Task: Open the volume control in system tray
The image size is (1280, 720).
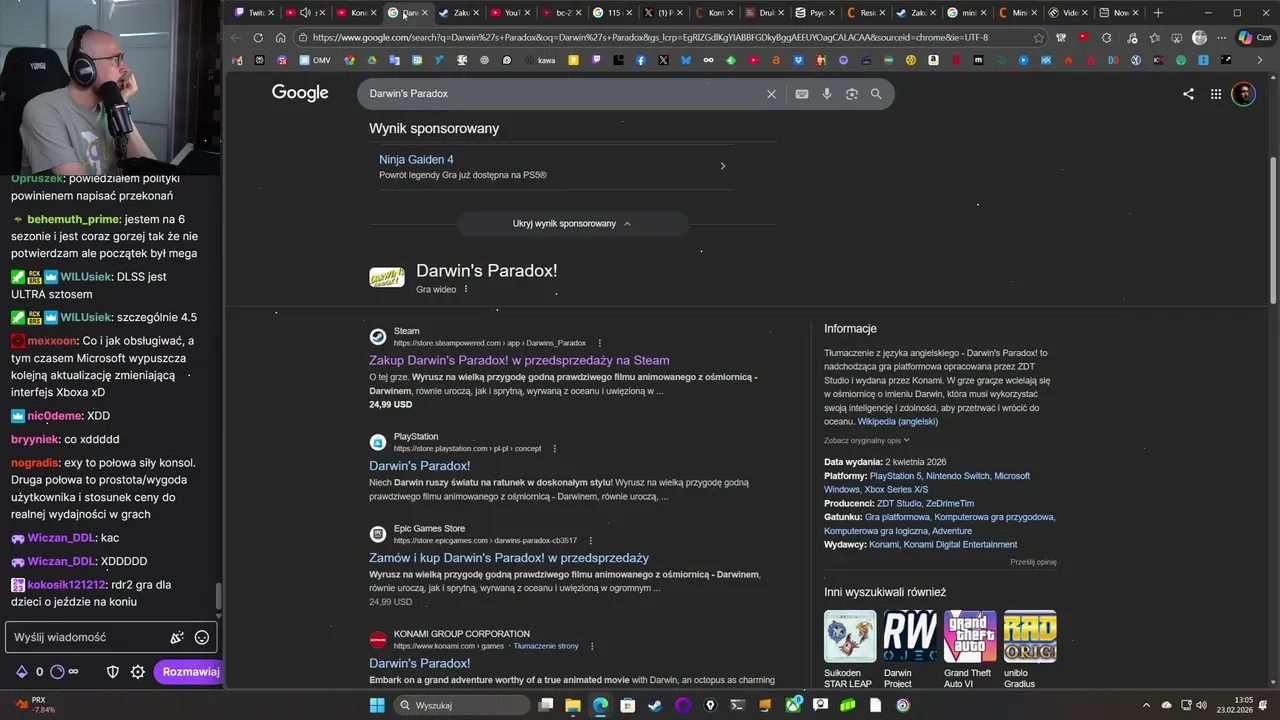Action: (1201, 705)
